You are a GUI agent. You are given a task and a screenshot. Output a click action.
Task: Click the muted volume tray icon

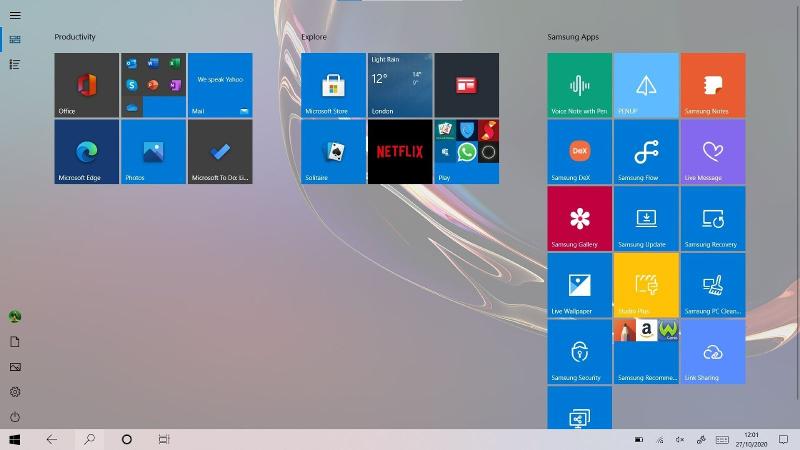(680, 439)
